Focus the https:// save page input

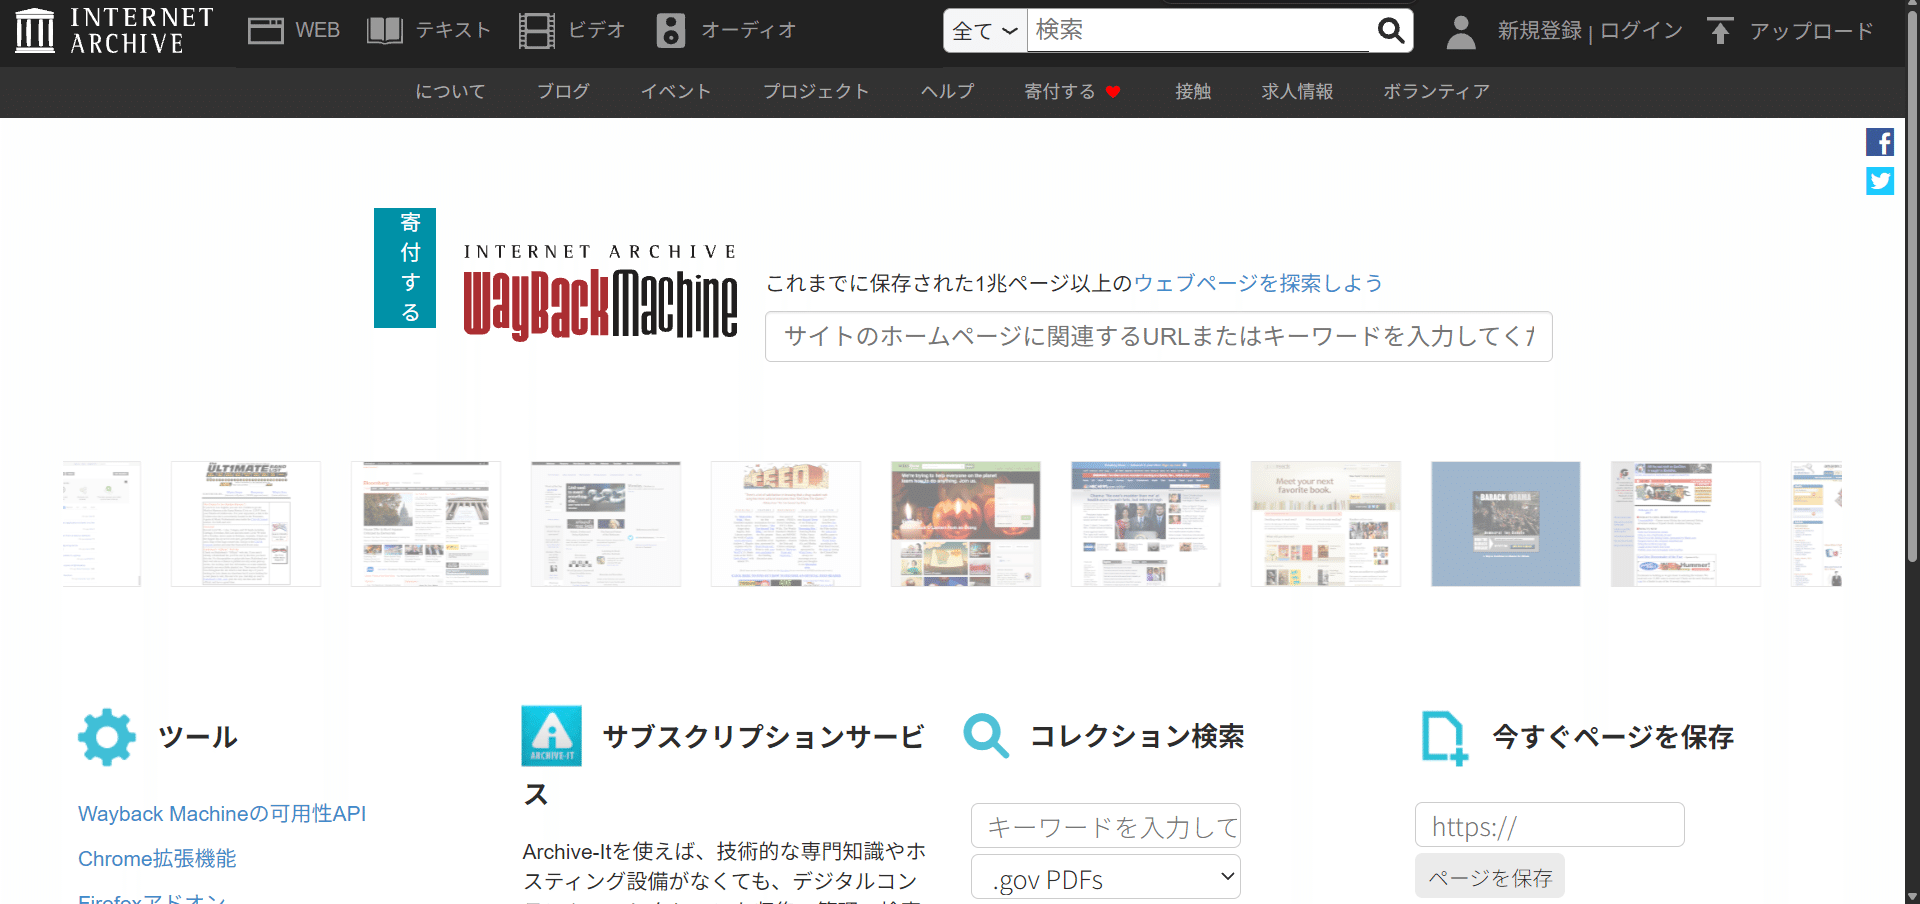point(1549,825)
